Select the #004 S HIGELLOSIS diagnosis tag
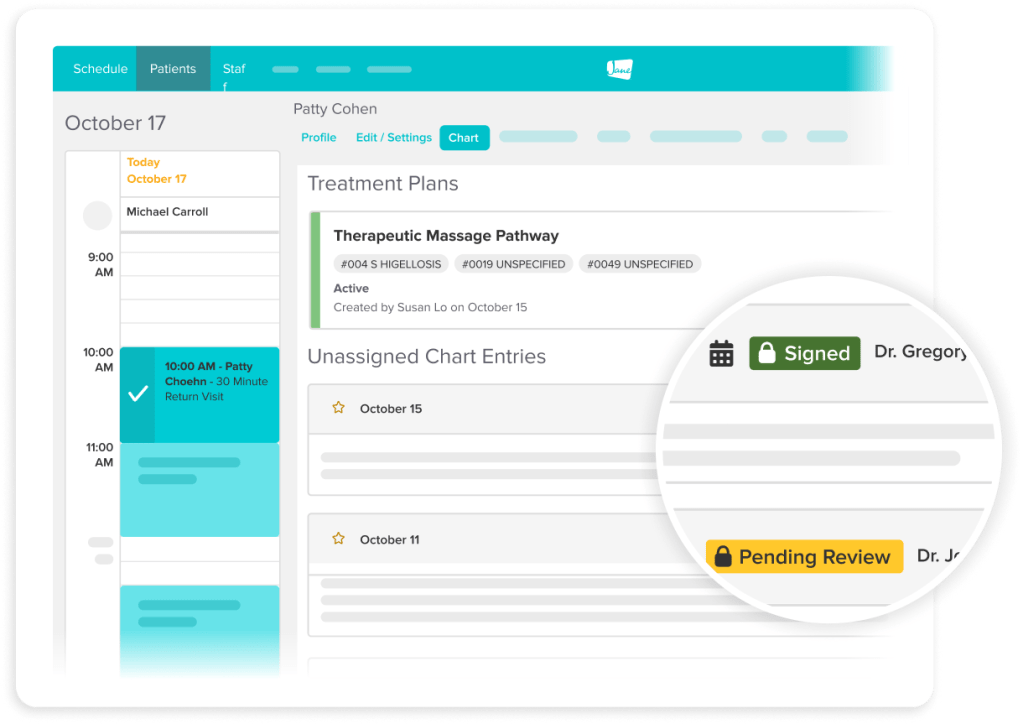 (390, 264)
